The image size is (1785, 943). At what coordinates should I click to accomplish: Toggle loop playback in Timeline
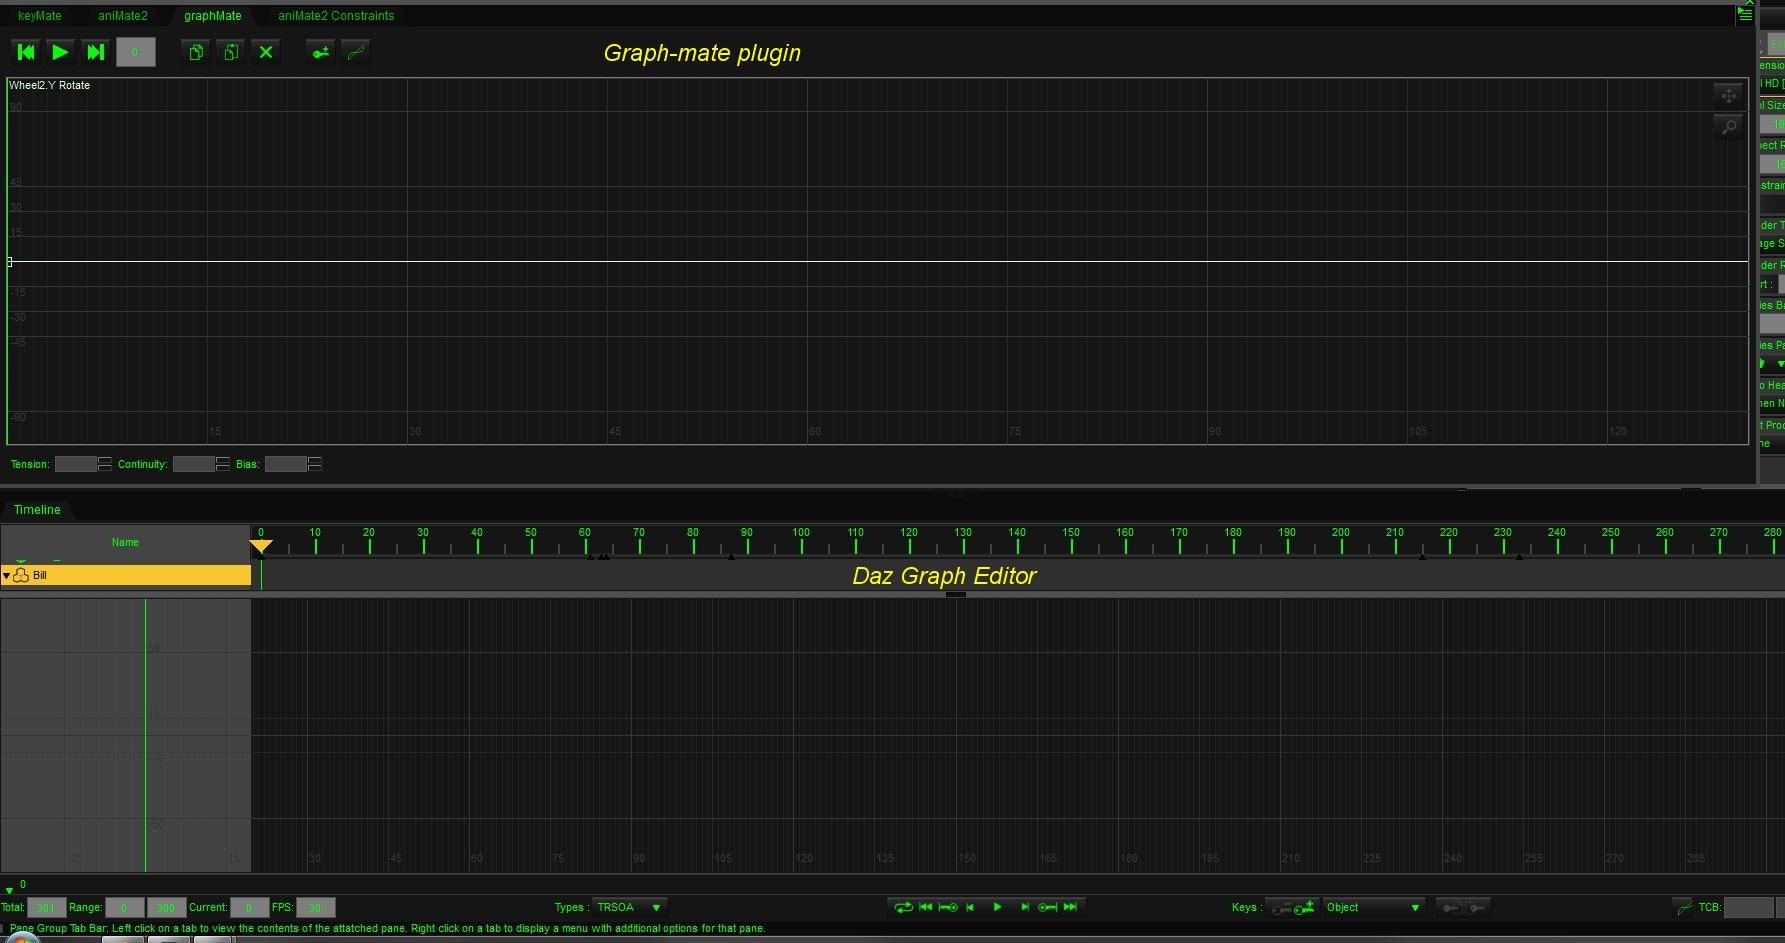click(x=903, y=907)
